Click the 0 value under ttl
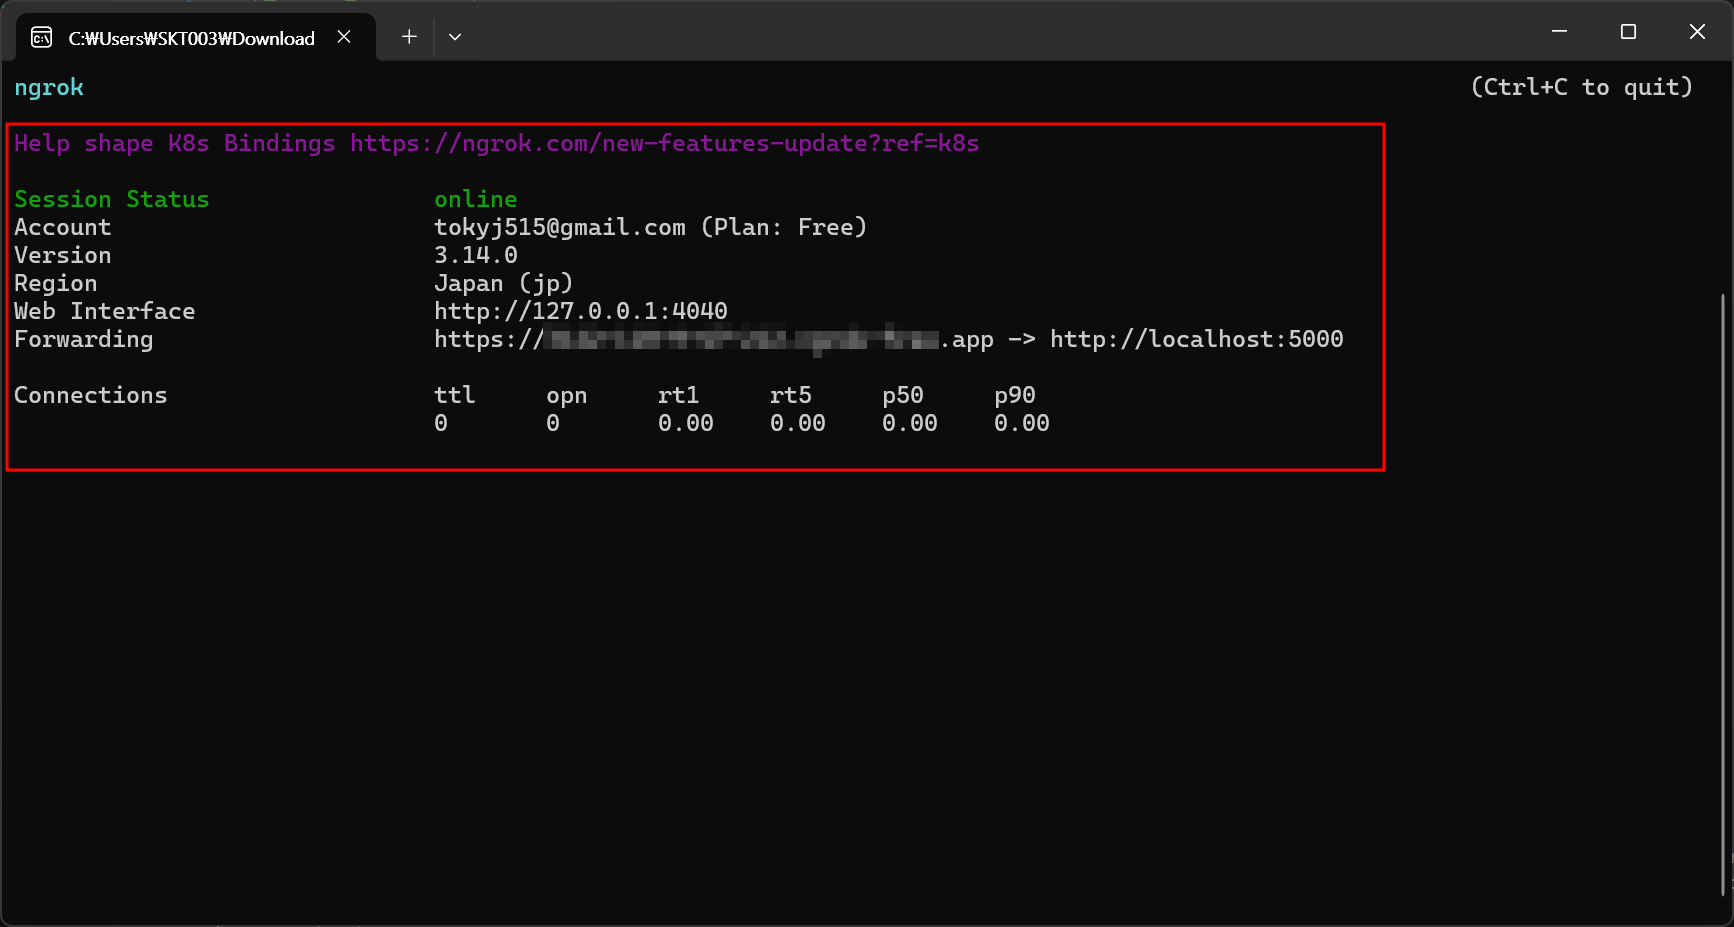This screenshot has width=1734, height=927. coord(441,423)
